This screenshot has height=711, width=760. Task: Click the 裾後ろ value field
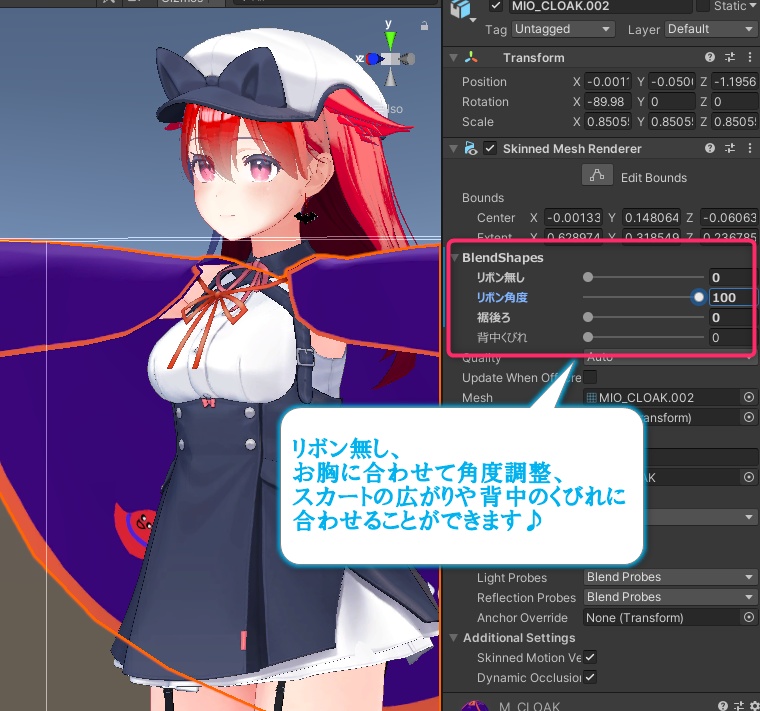click(731, 317)
